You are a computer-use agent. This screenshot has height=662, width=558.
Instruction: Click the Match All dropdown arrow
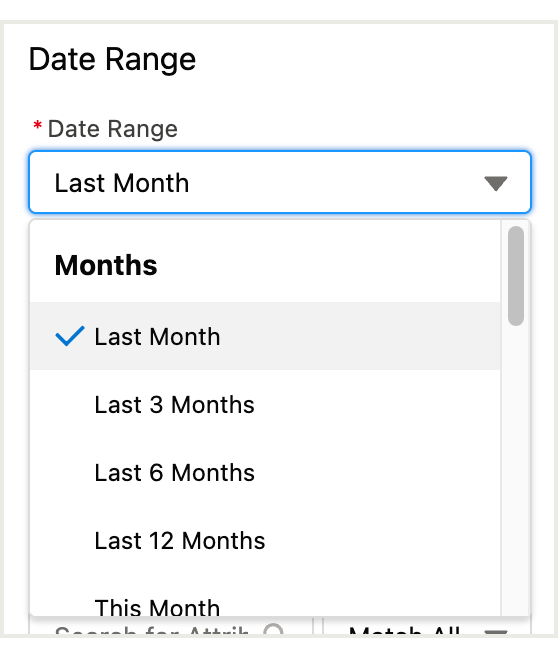click(496, 632)
